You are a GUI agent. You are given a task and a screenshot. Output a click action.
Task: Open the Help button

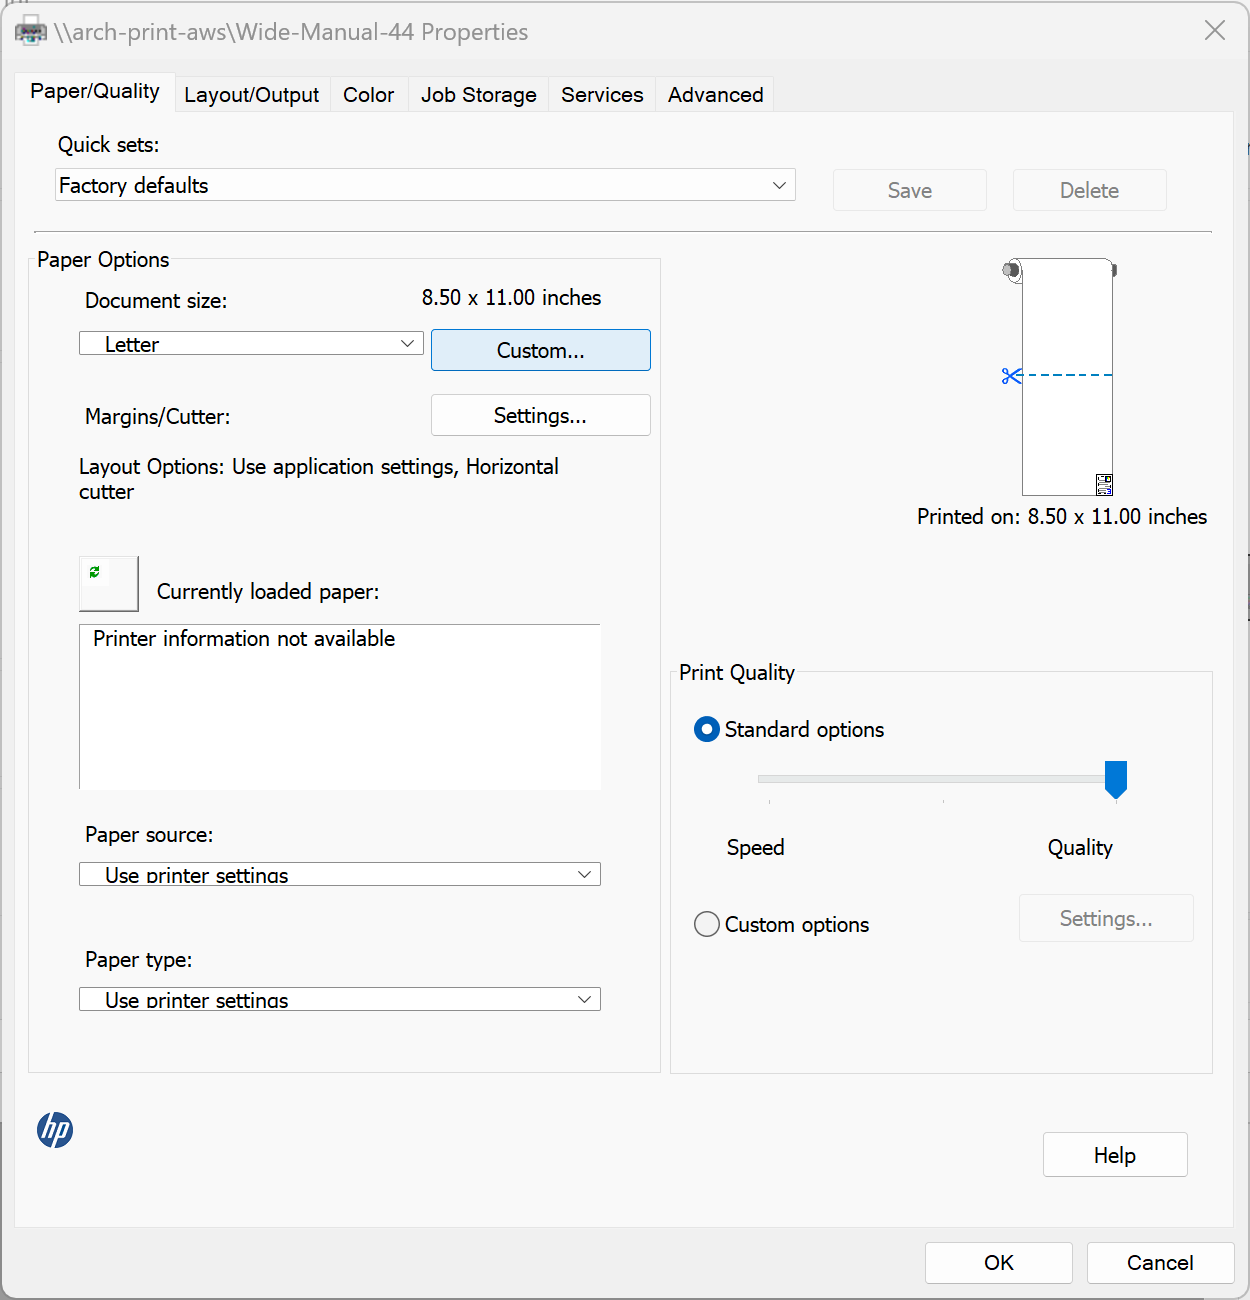pyautogui.click(x=1115, y=1155)
